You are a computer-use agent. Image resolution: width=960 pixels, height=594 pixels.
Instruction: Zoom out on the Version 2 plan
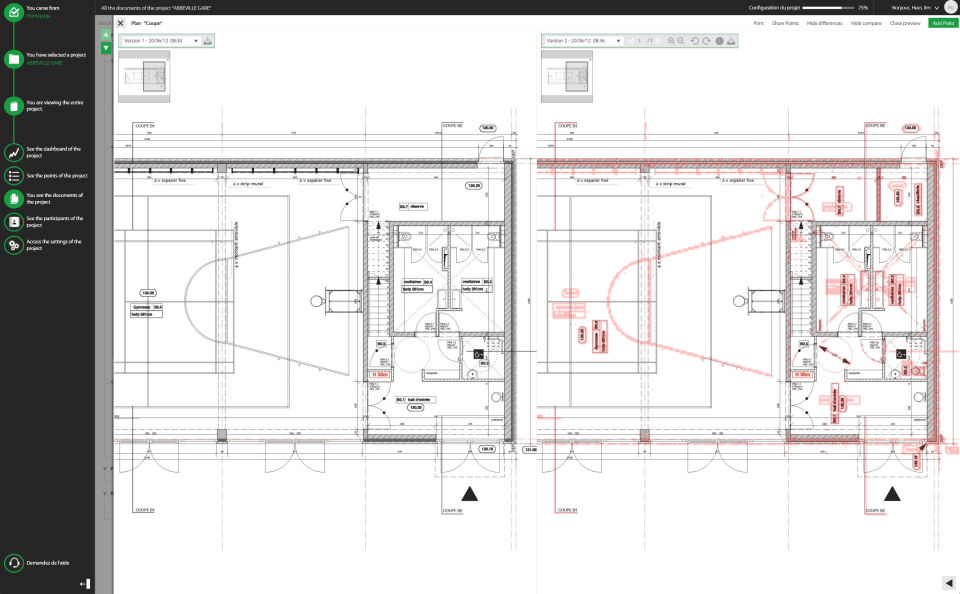(x=681, y=41)
